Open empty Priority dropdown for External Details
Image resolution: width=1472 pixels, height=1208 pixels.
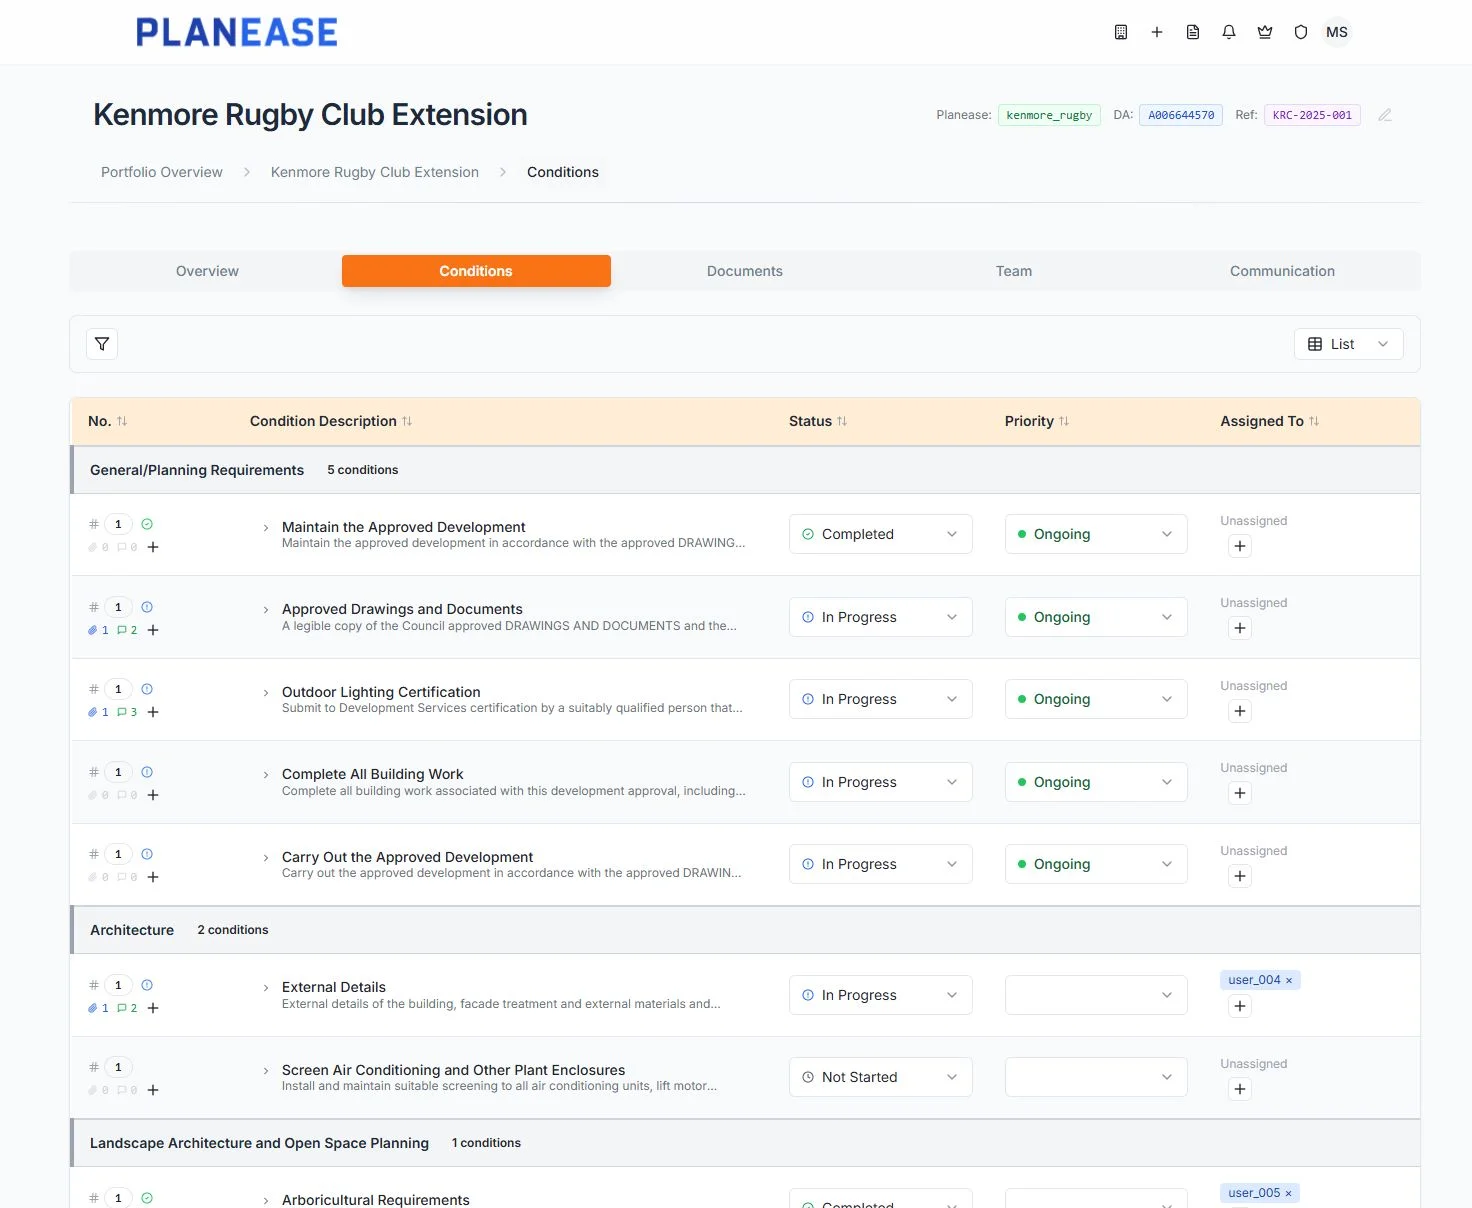click(1096, 995)
